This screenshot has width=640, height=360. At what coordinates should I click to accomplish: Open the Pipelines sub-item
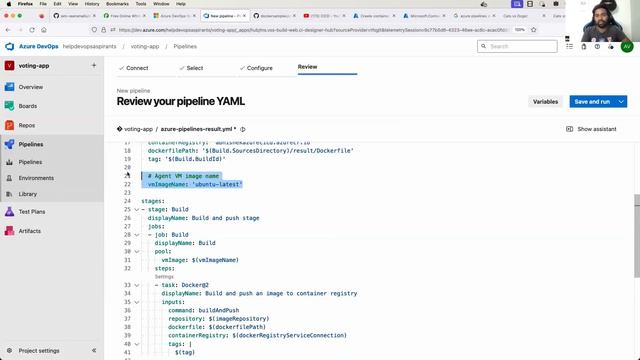[30, 162]
